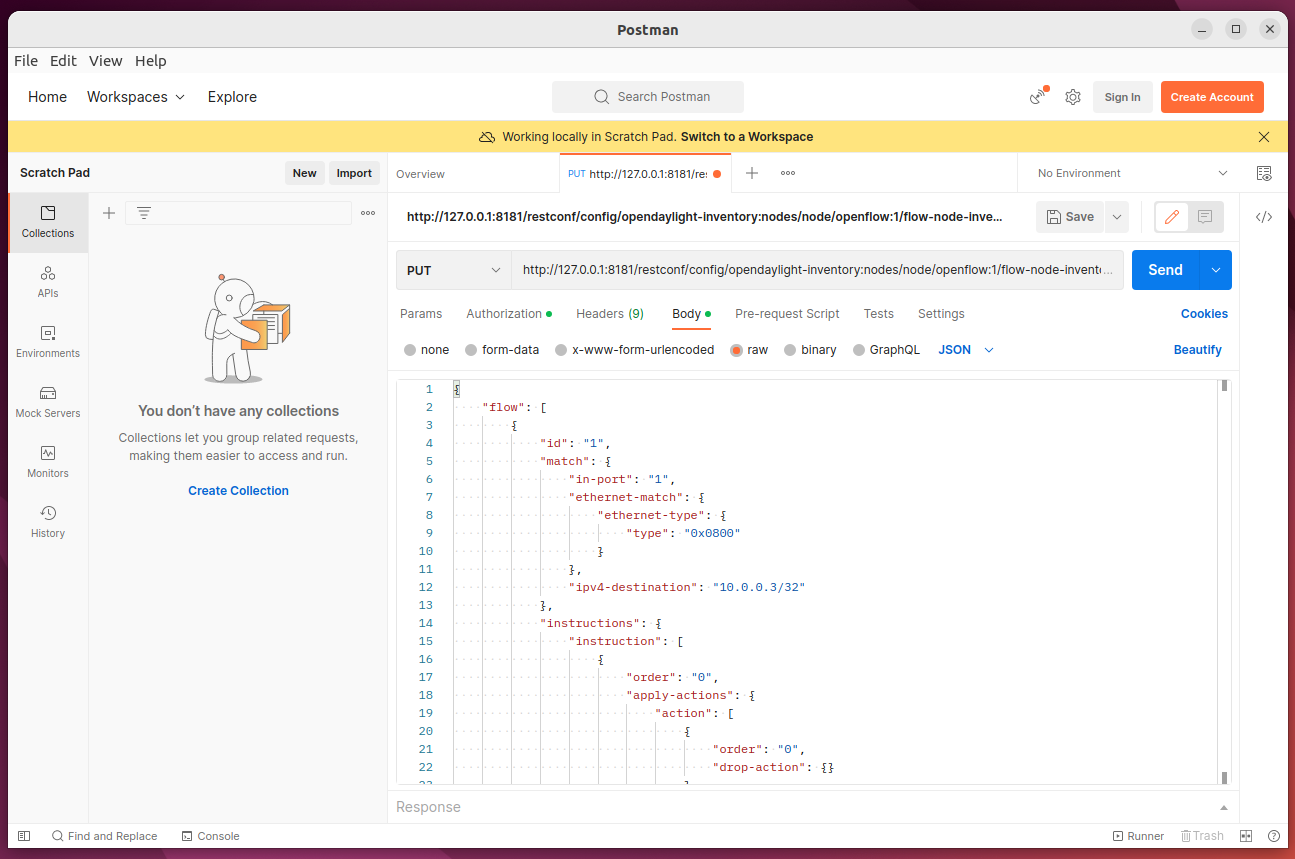
Task: Open the PUT method dropdown
Action: pyautogui.click(x=454, y=270)
